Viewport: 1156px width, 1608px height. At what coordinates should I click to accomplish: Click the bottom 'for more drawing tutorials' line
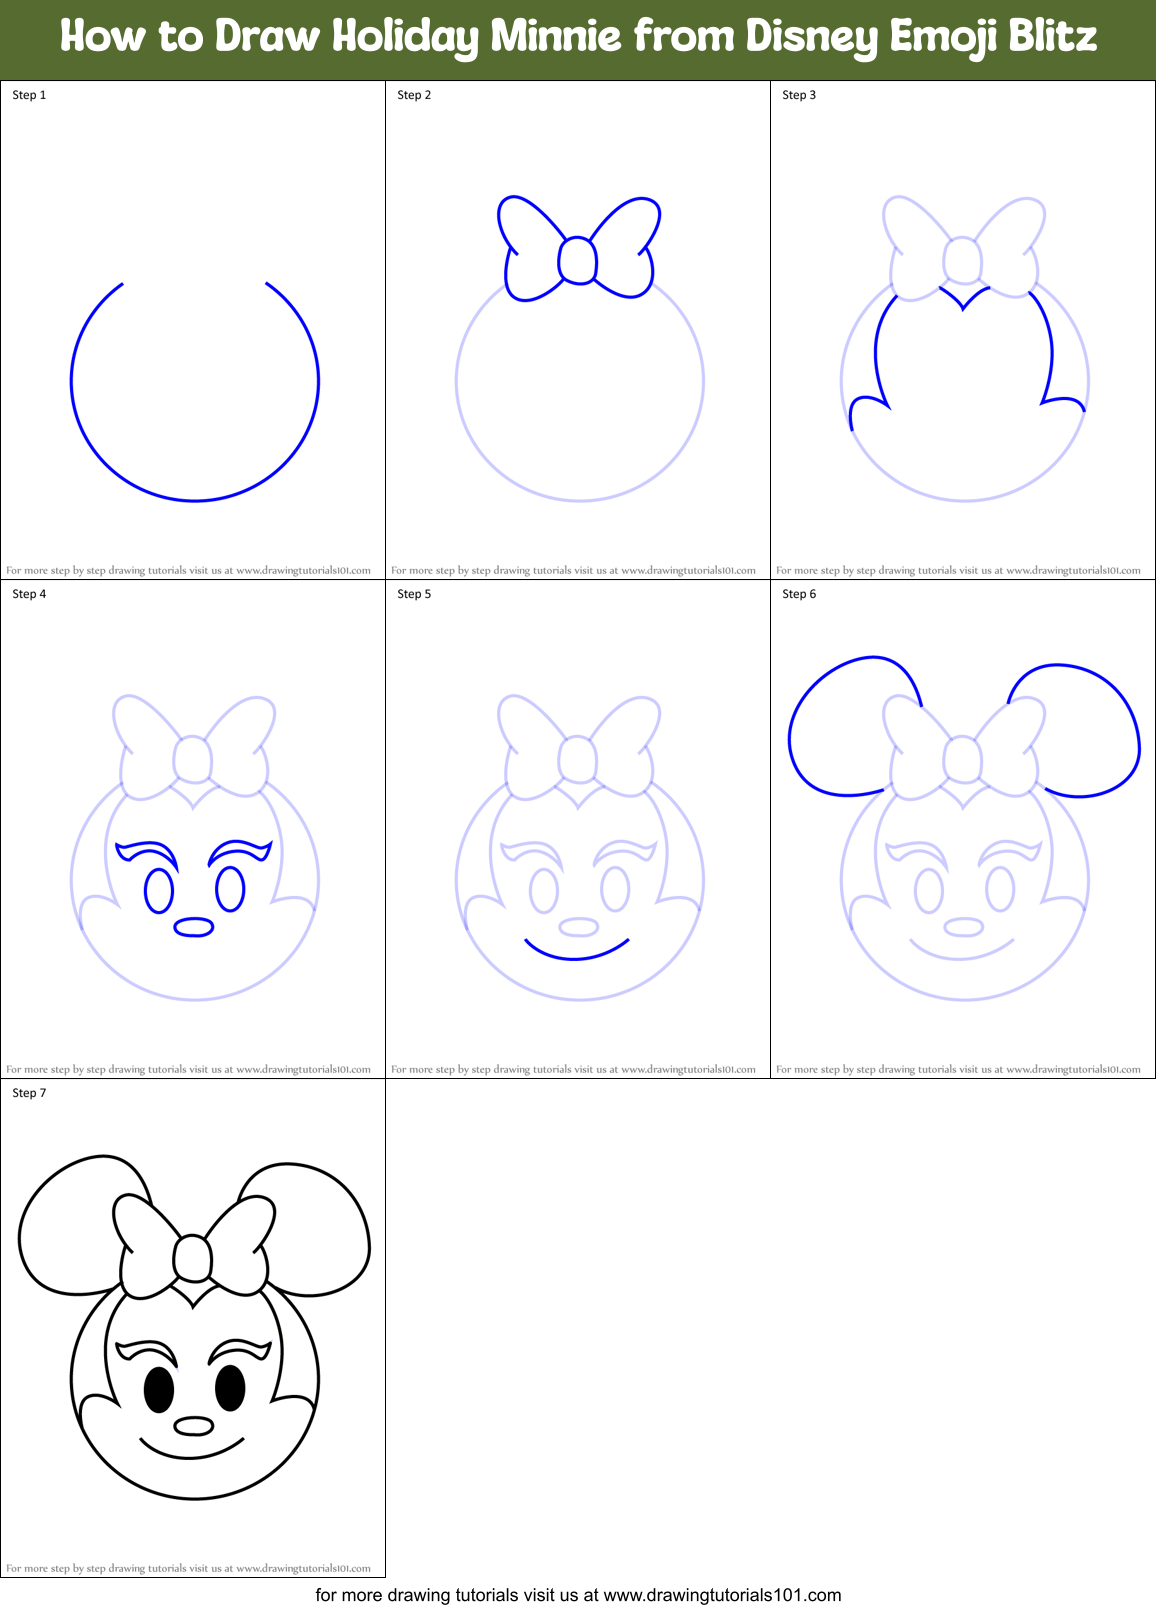point(578,1595)
